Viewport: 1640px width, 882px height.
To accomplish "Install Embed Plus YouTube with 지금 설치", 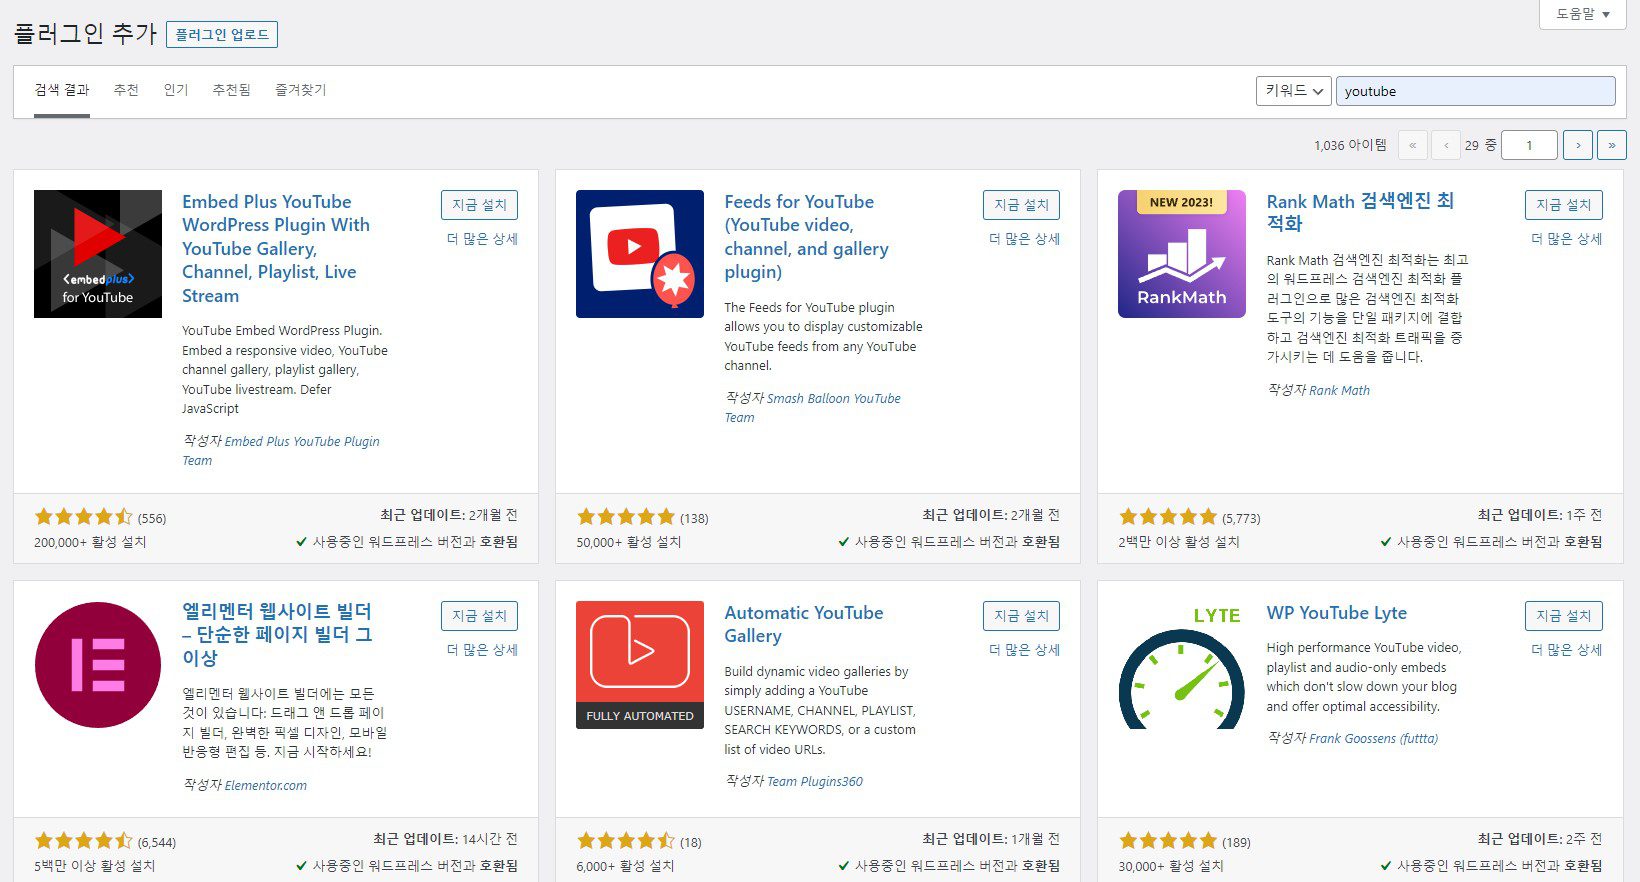I will tap(479, 205).
